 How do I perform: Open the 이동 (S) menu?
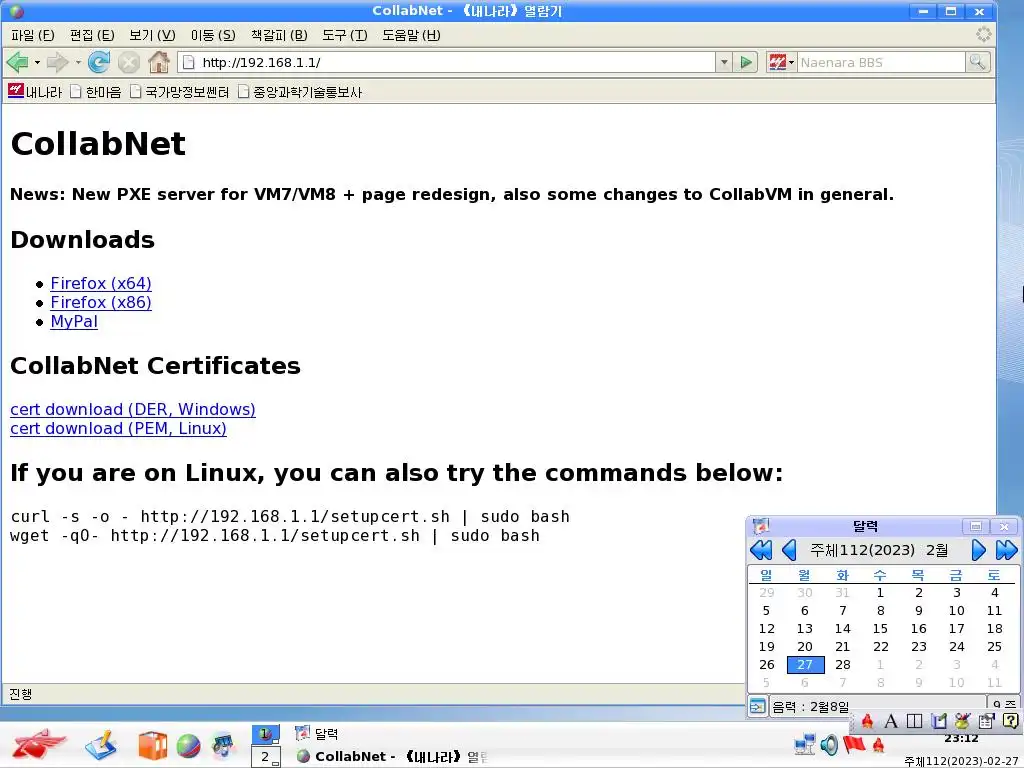click(213, 35)
